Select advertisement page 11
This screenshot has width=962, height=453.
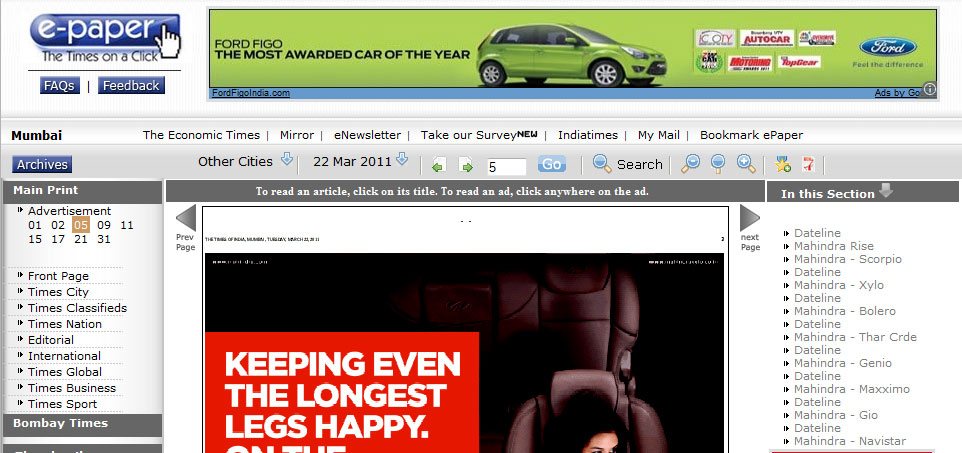tap(126, 225)
